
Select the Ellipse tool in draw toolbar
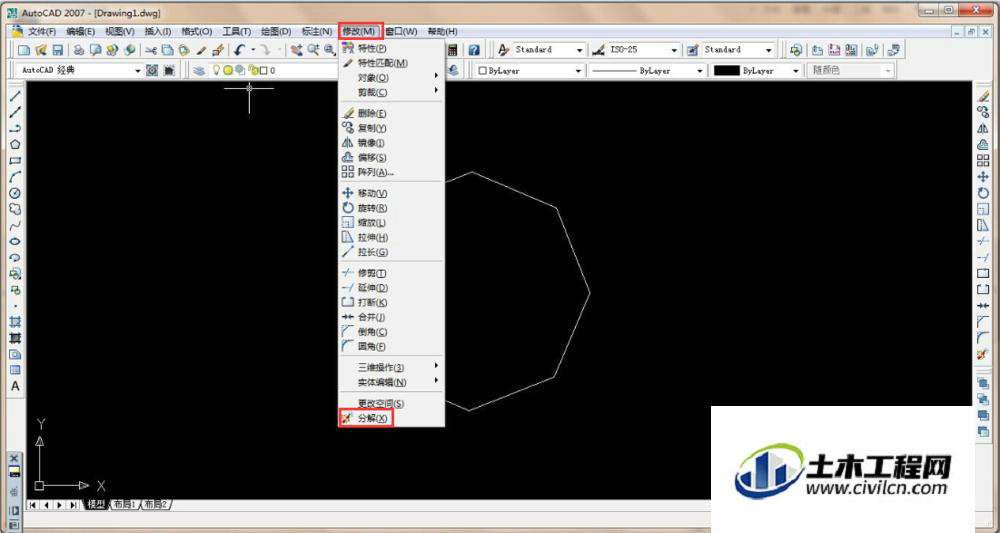click(15, 242)
